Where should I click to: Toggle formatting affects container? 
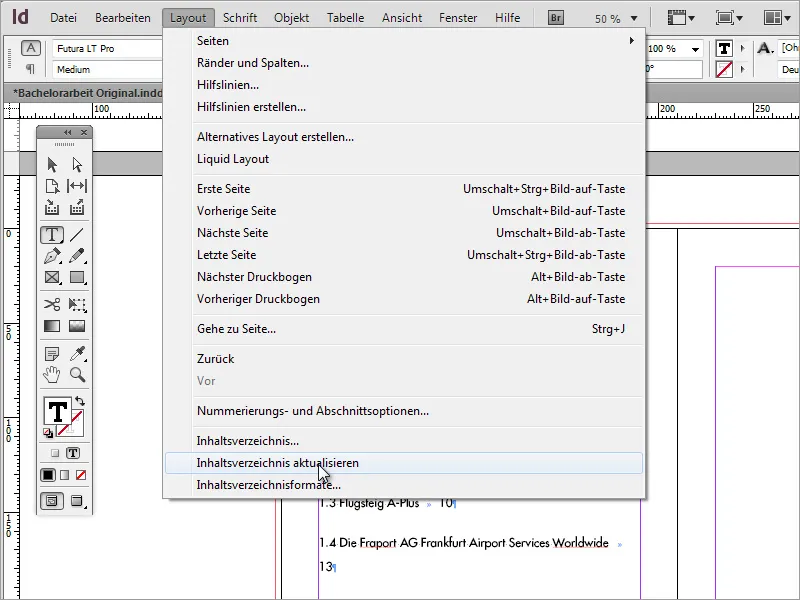pos(55,453)
